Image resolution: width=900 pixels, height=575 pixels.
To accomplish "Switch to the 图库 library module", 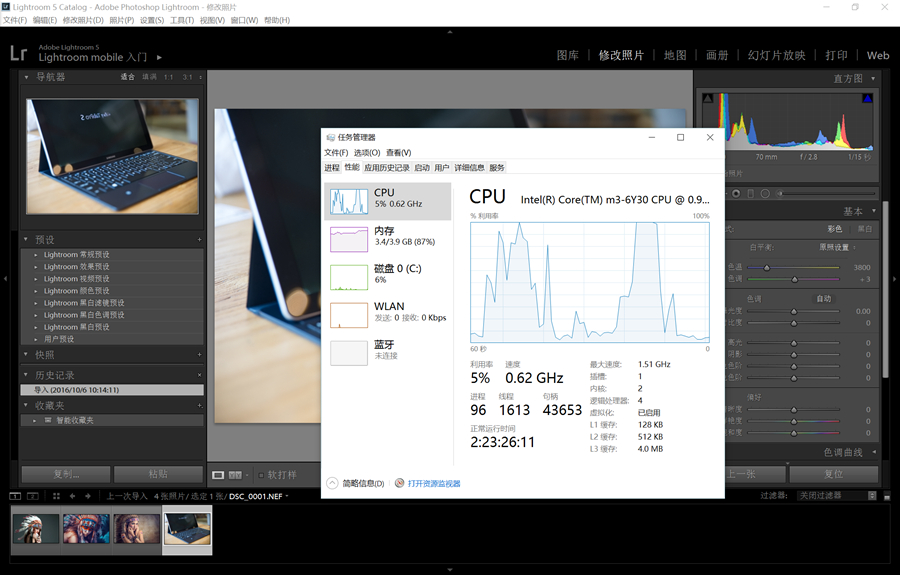I will (x=568, y=55).
